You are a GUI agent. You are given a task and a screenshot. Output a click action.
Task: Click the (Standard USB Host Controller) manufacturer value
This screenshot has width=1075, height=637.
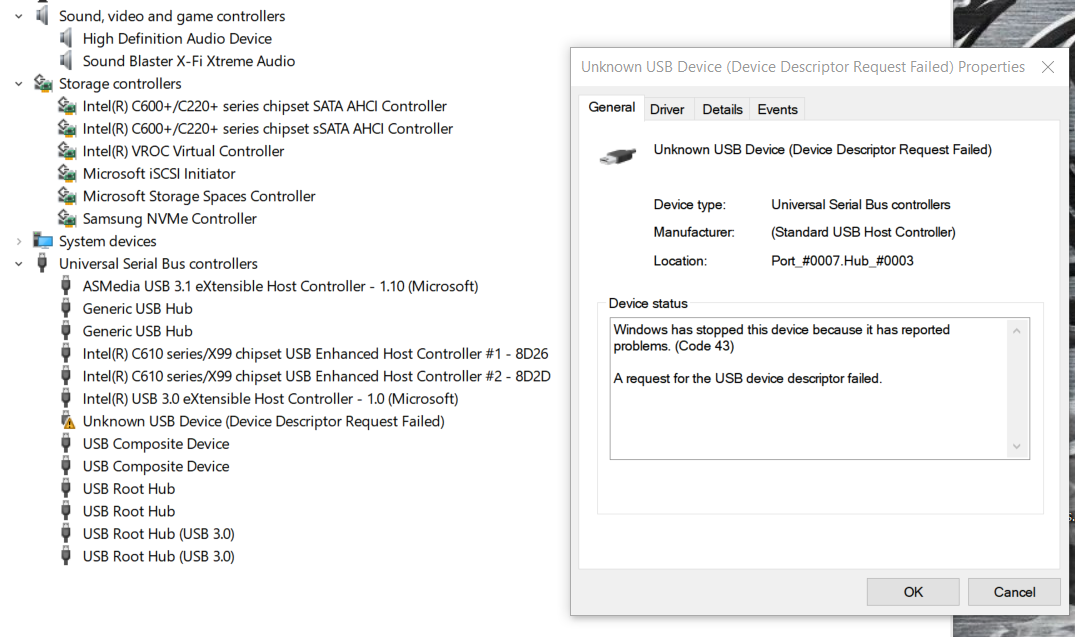(x=863, y=232)
